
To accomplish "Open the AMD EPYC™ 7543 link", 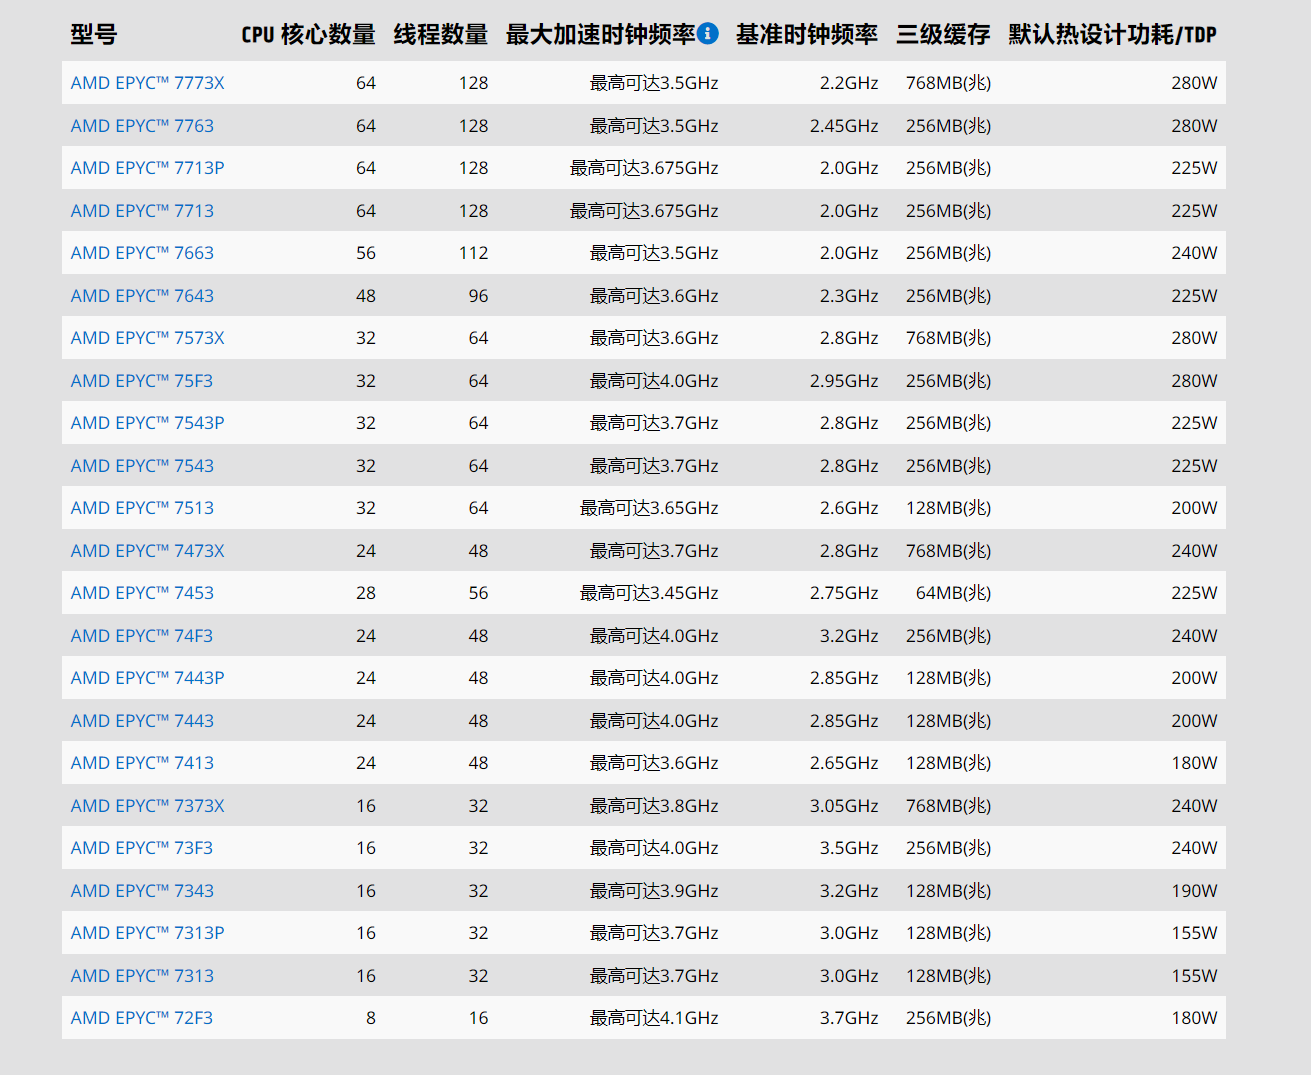I will coord(142,466).
